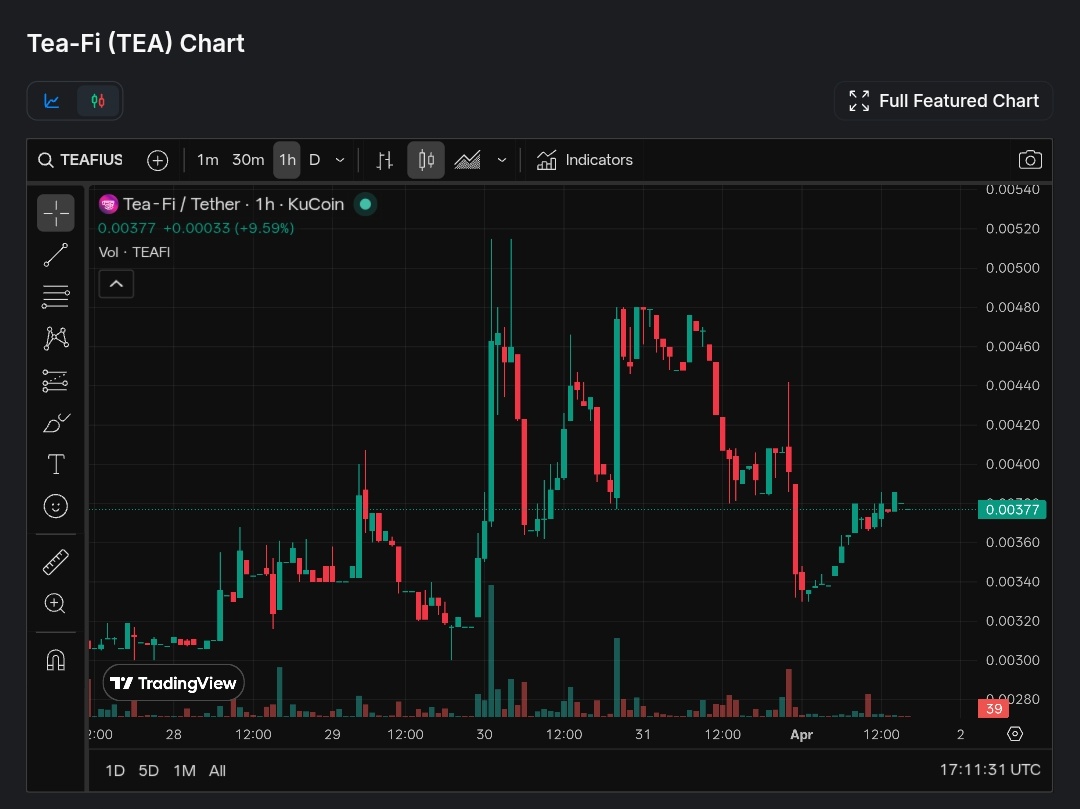Collapse the indicator legend chevron
Image resolution: width=1080 pixels, height=809 pixels.
pyautogui.click(x=116, y=284)
